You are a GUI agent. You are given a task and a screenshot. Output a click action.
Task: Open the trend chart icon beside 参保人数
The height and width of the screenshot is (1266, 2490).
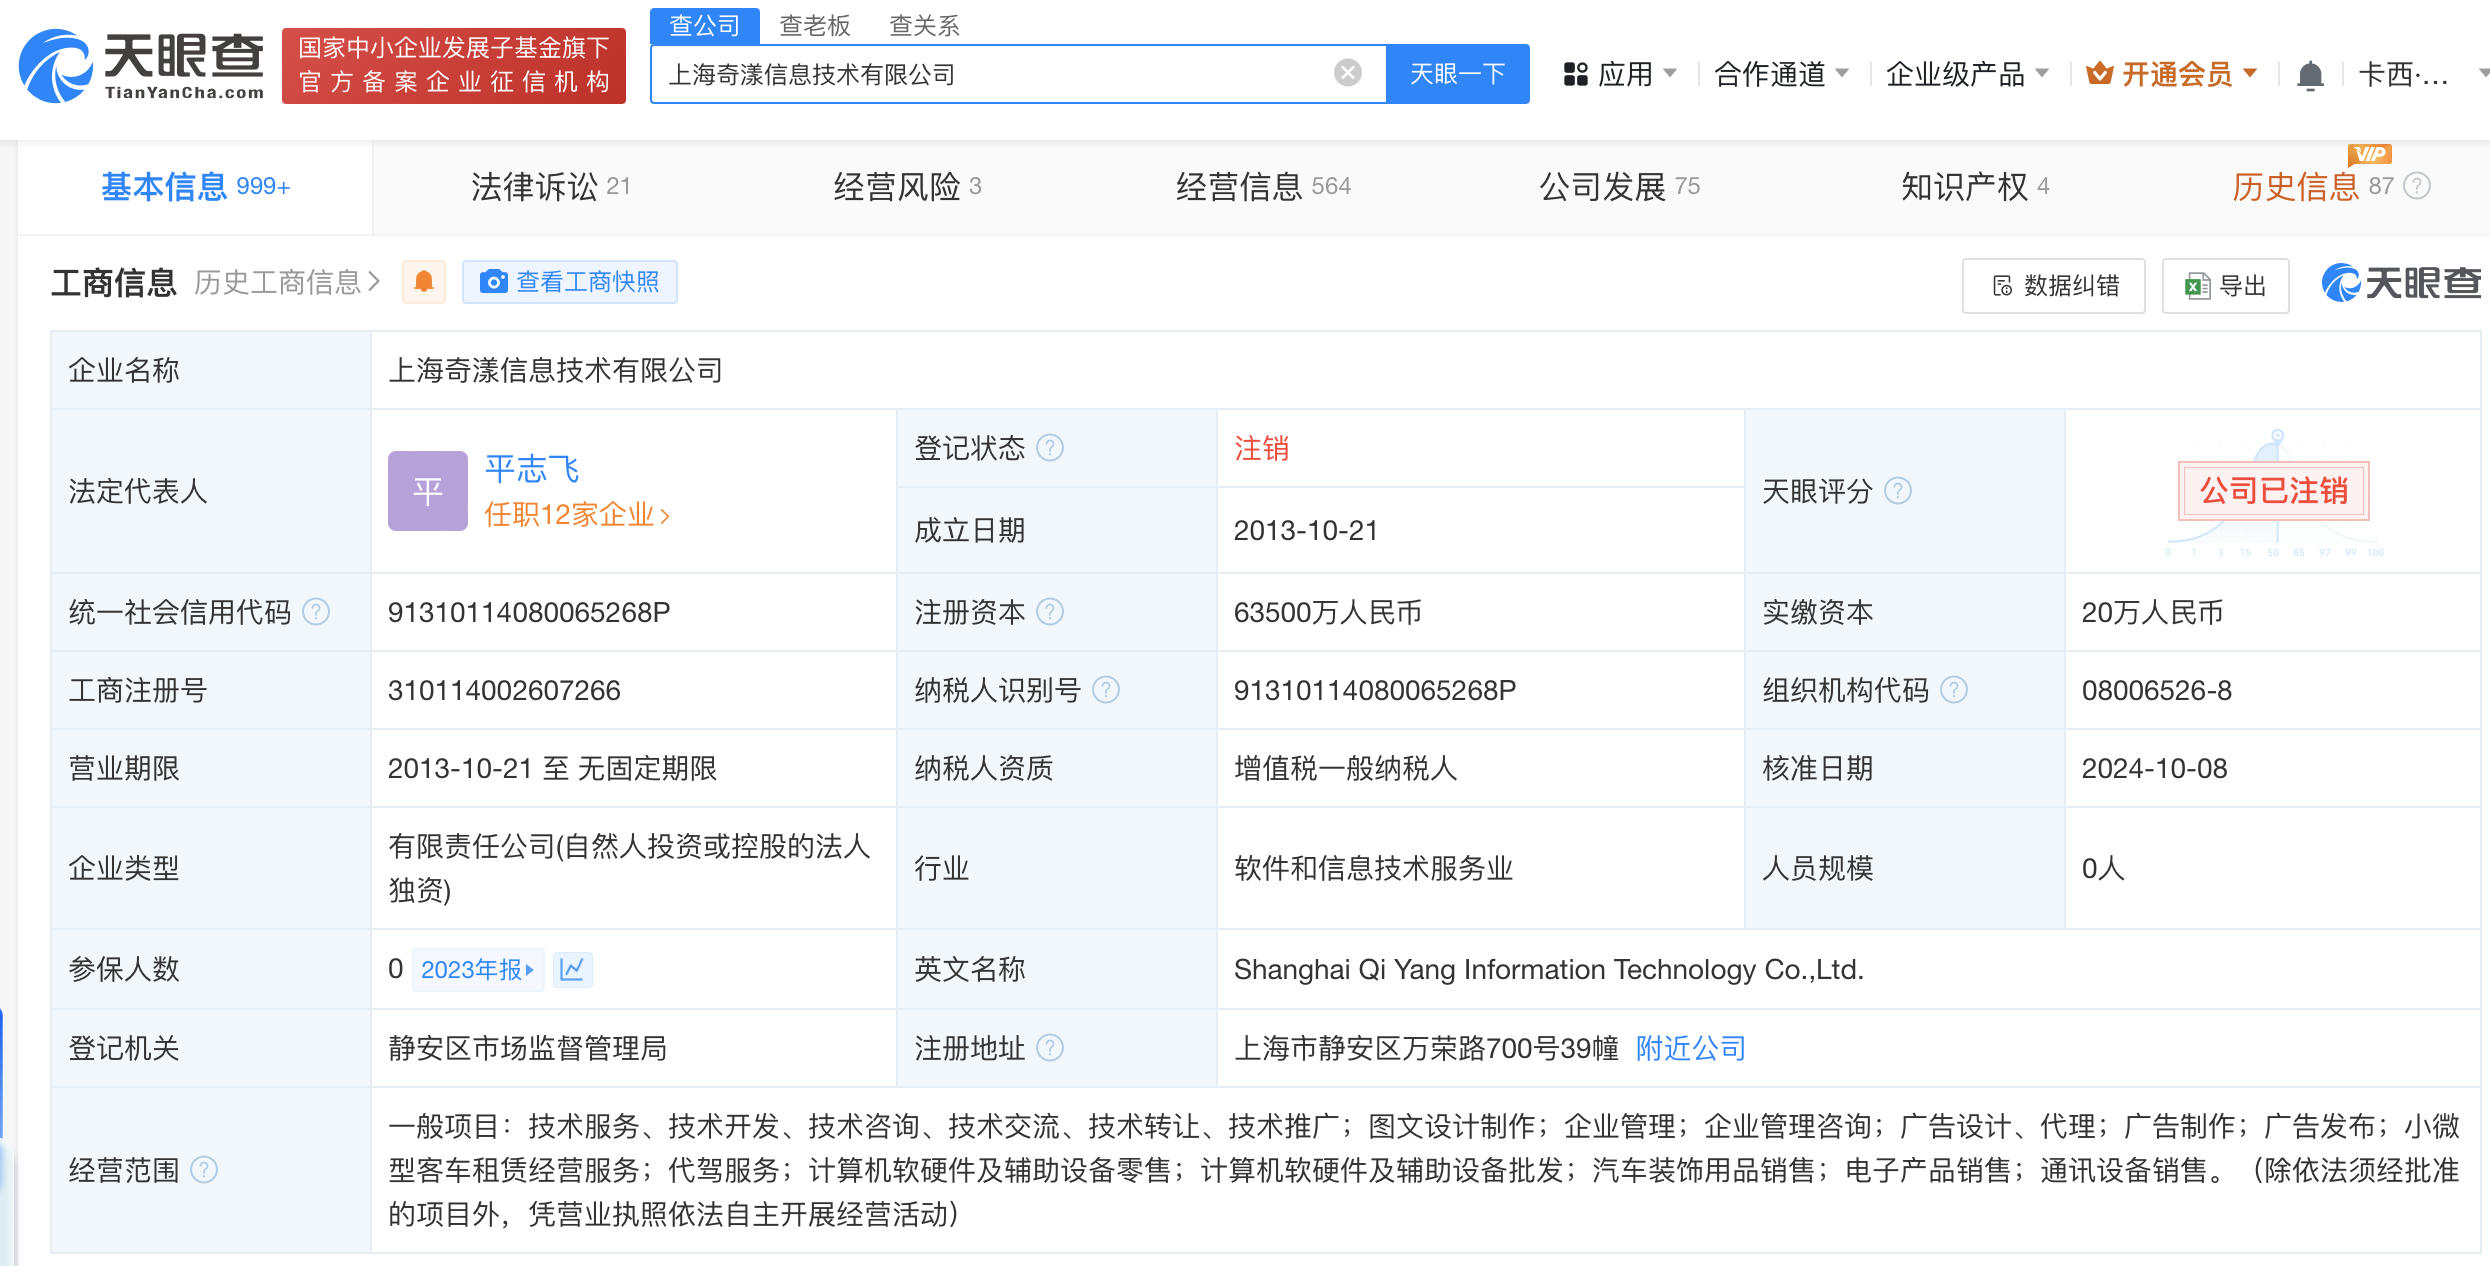573,969
